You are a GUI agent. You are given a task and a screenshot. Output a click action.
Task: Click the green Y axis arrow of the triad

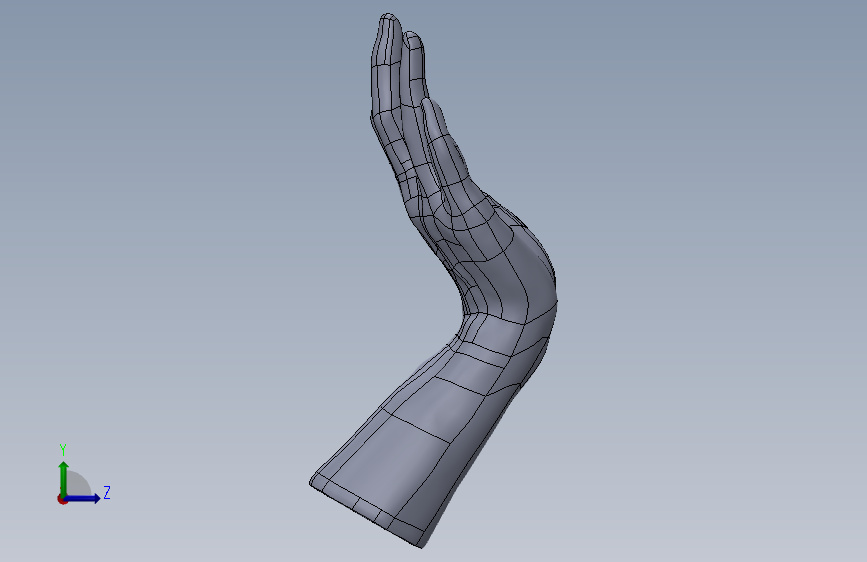pos(64,479)
